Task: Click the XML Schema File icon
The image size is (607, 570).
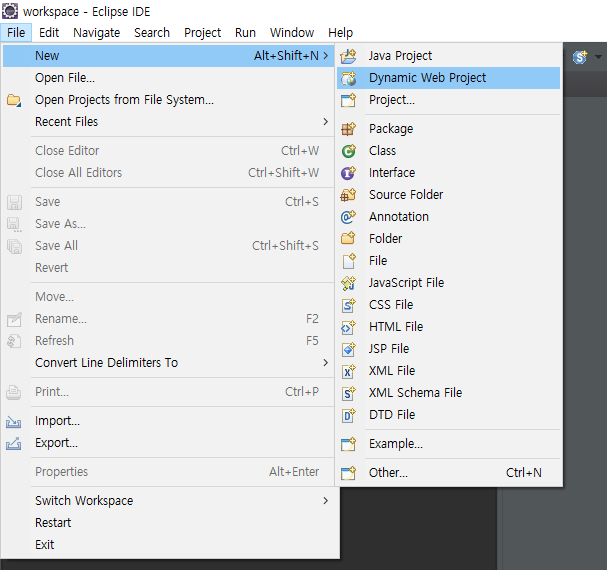Action: click(348, 393)
